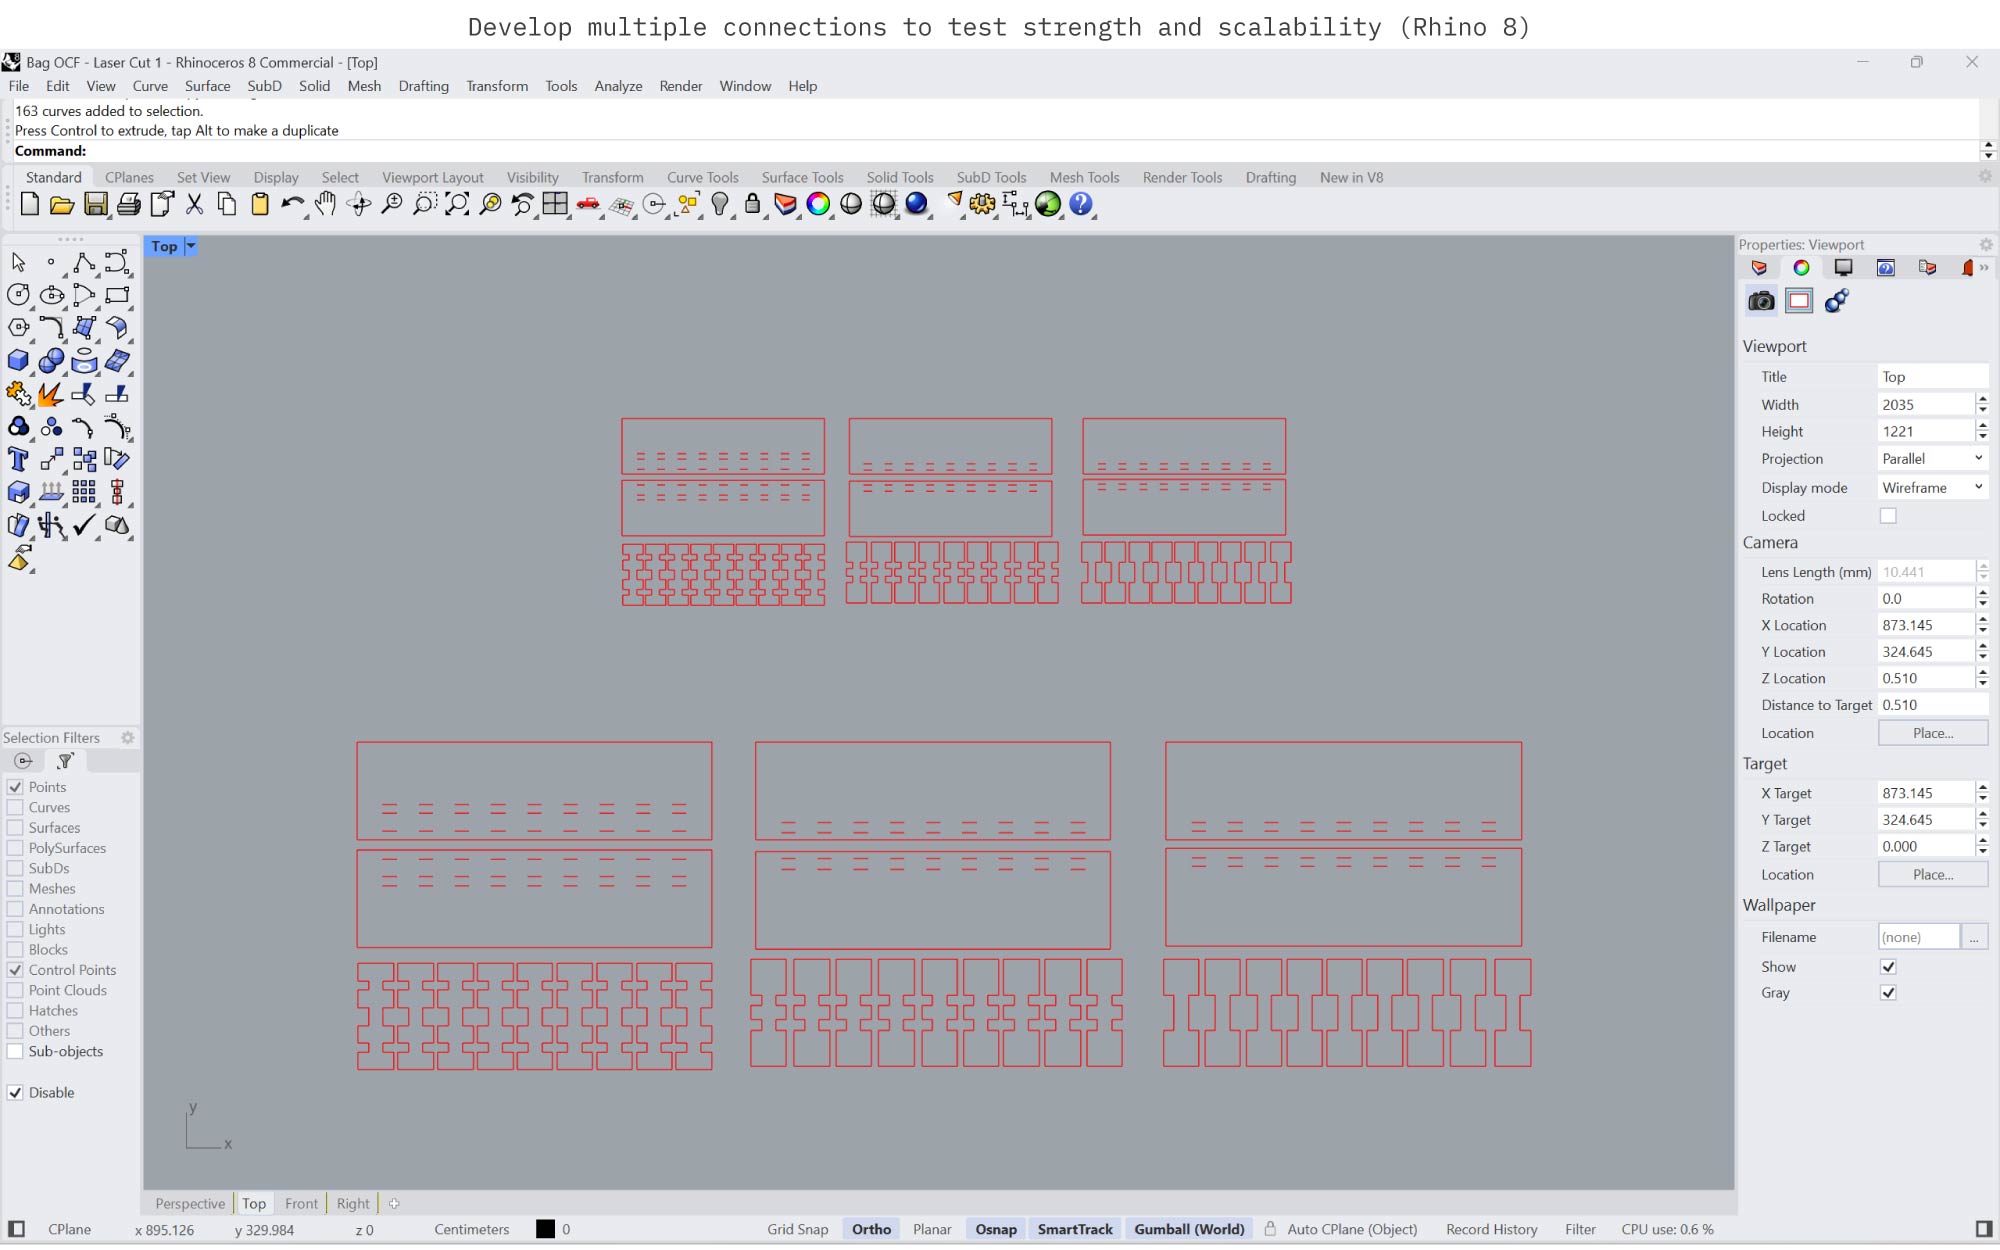
Task: Open the camera icon in Properties panel
Action: [x=1761, y=301]
